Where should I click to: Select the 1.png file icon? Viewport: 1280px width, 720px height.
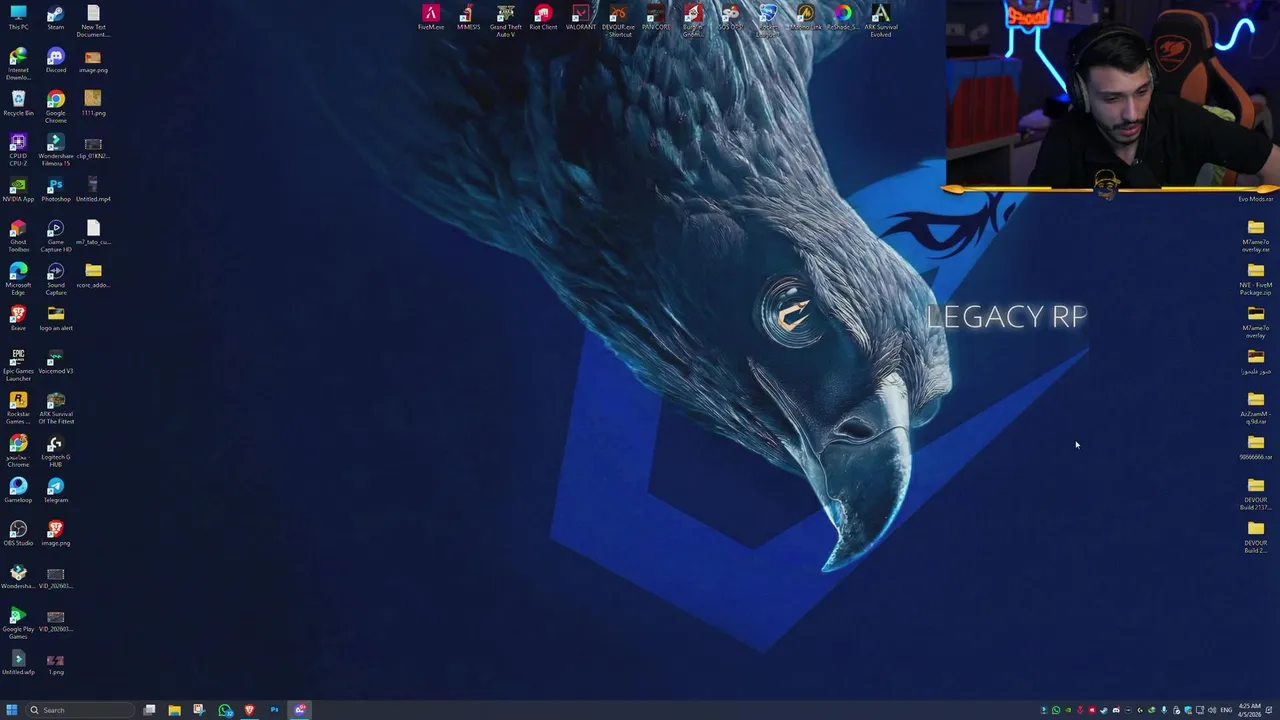tap(55, 663)
